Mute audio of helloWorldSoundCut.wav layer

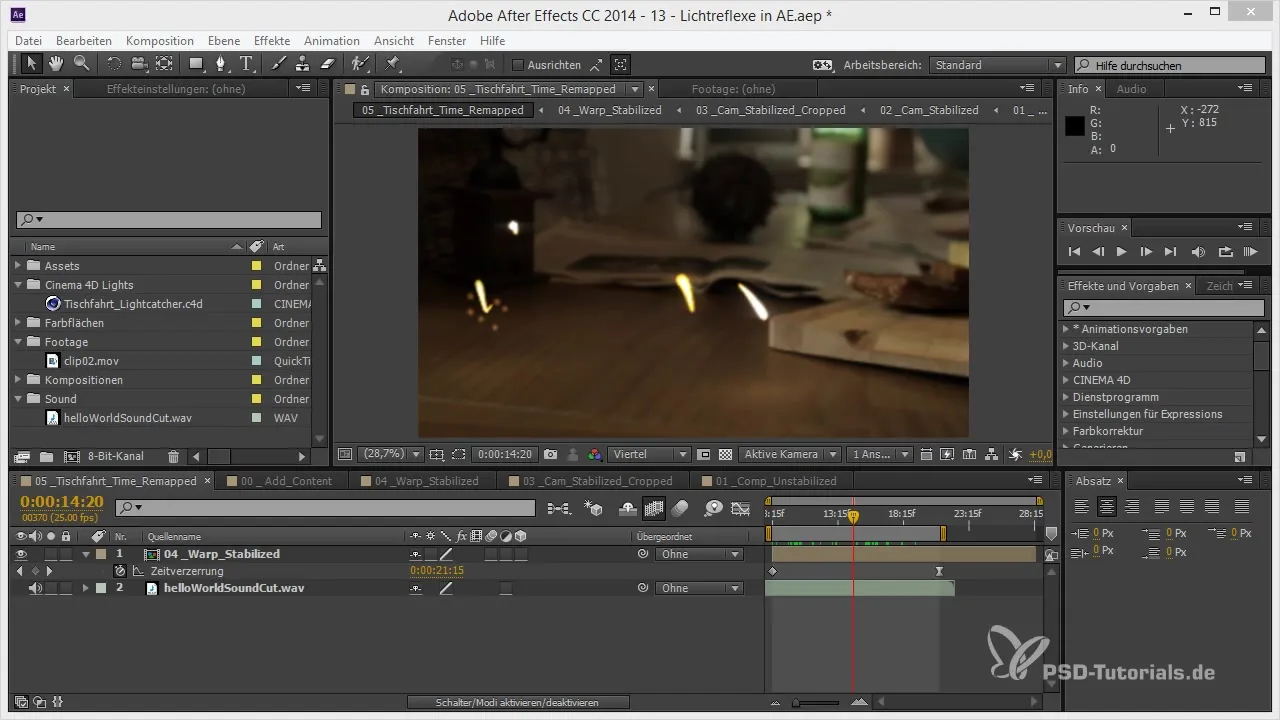pyautogui.click(x=36, y=588)
